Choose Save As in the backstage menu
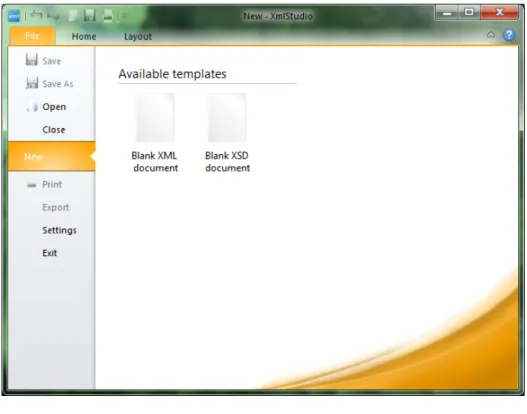This screenshot has width=527, height=414. (x=51, y=84)
